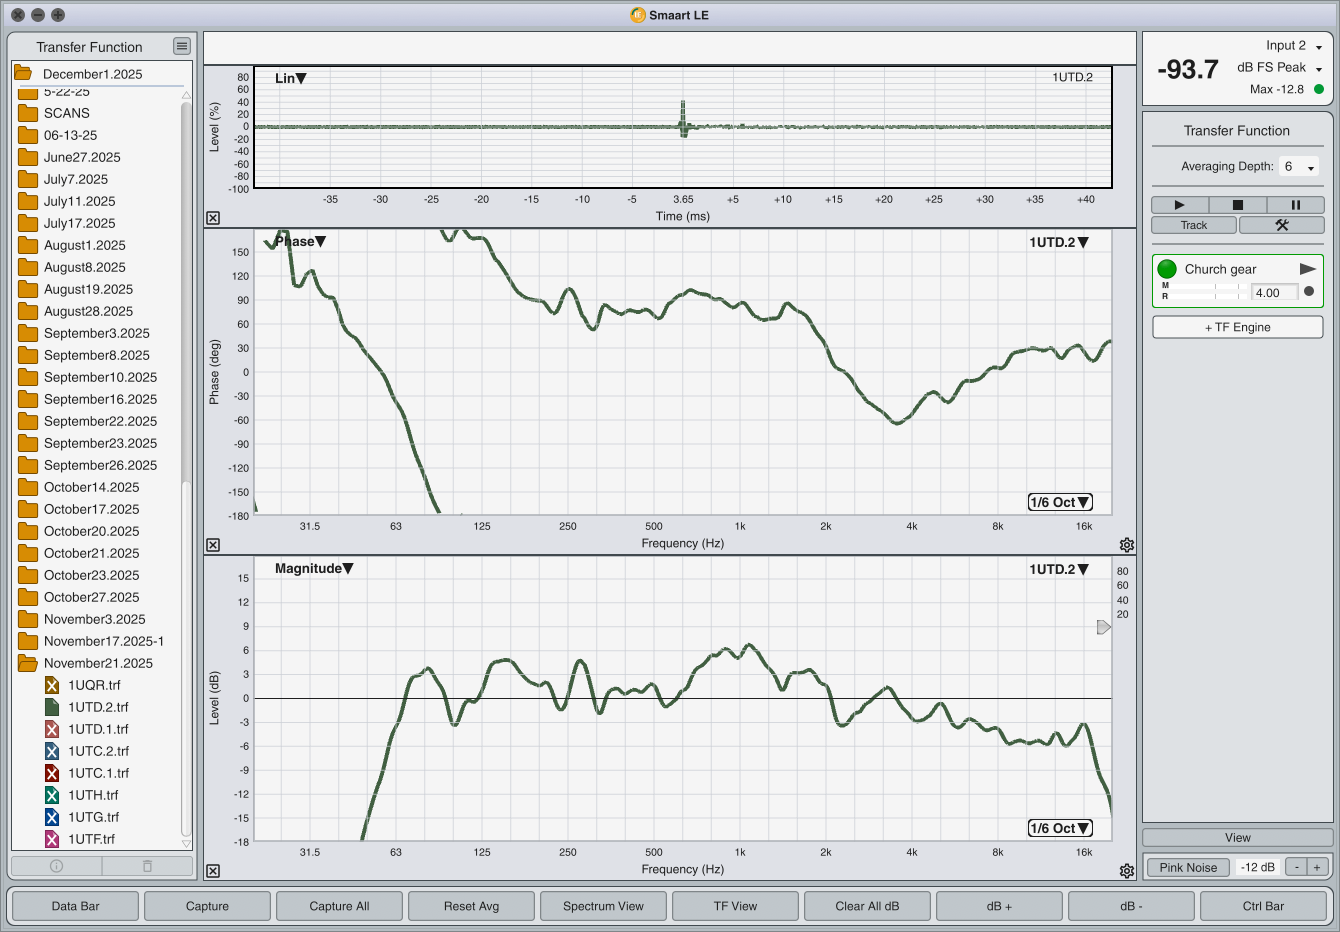Open the Magnitude plot settings gear

pos(1126,871)
